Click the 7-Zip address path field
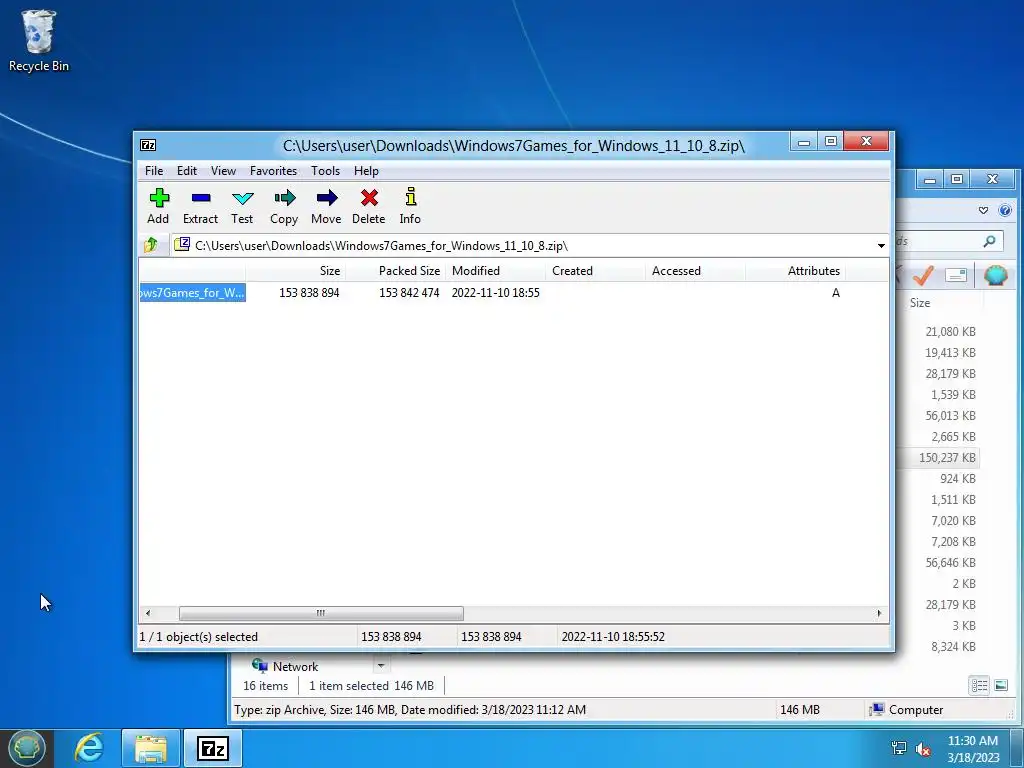This screenshot has height=768, width=1024. pos(528,246)
